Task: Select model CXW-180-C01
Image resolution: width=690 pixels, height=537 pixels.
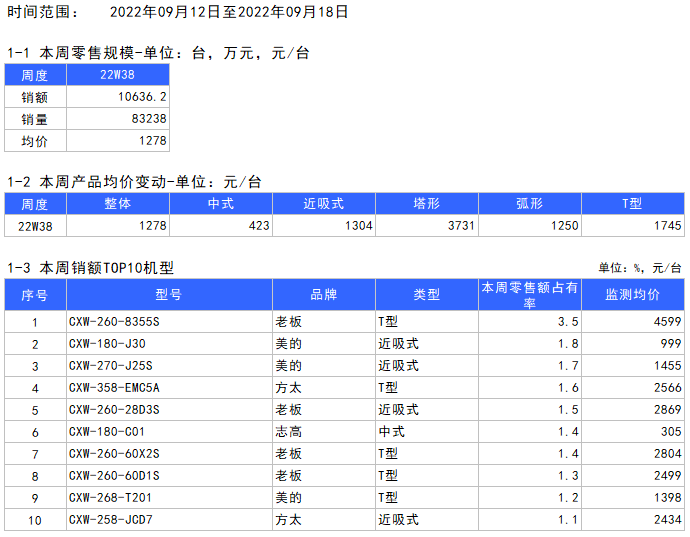Action: pos(107,432)
